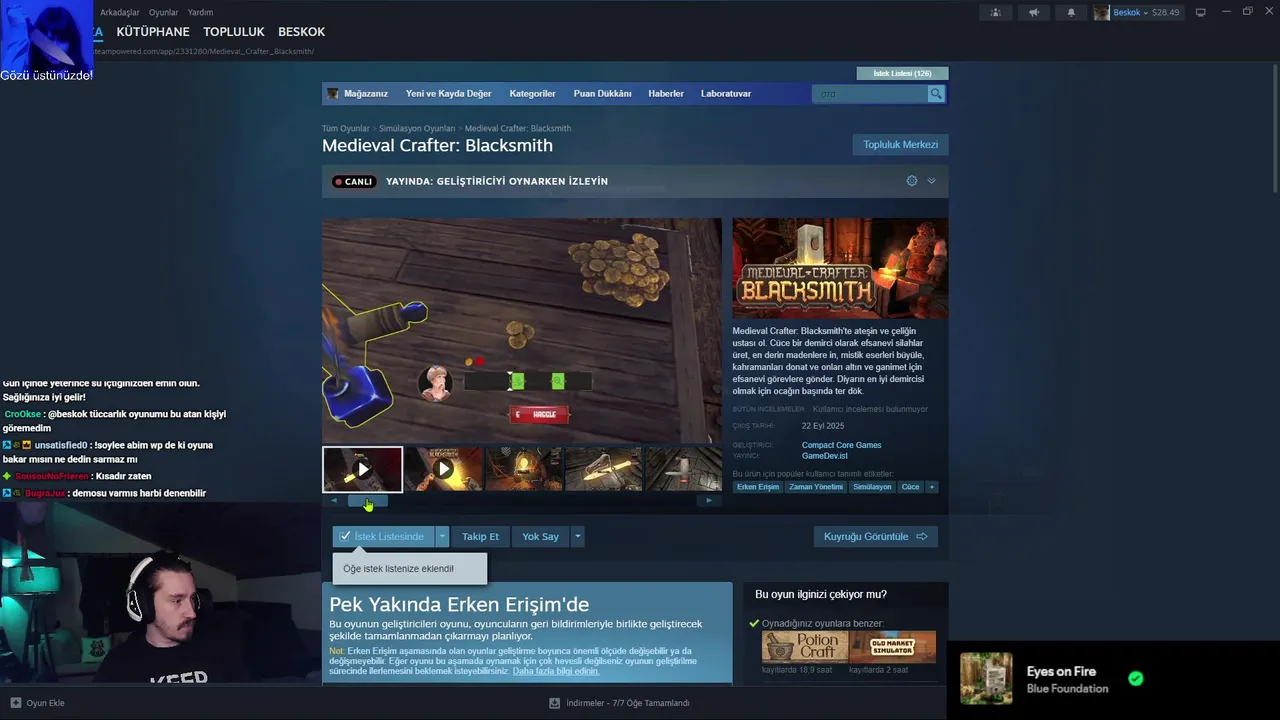
Task: Click the store search magnifier icon
Action: (936, 94)
